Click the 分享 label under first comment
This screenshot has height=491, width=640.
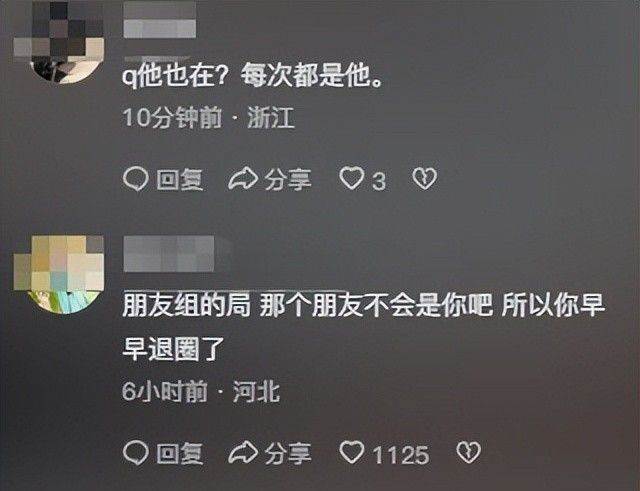point(288,180)
